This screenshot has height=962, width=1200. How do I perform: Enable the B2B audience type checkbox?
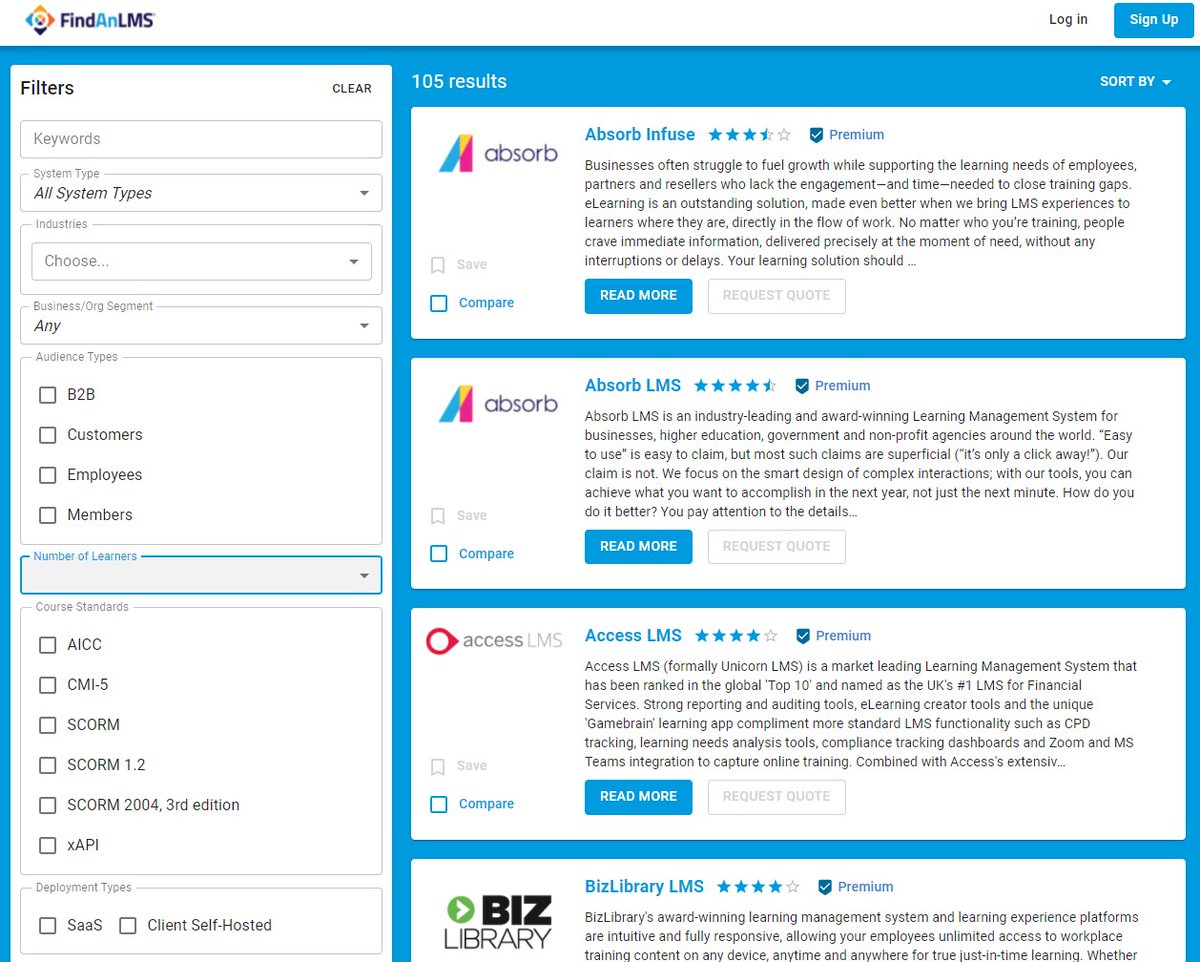[x=47, y=395]
